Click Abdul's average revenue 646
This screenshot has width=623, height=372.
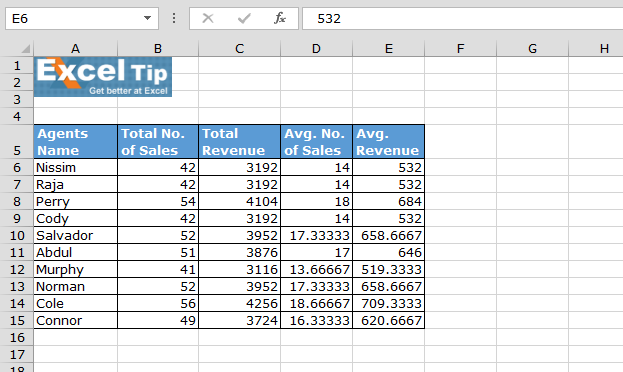point(389,252)
